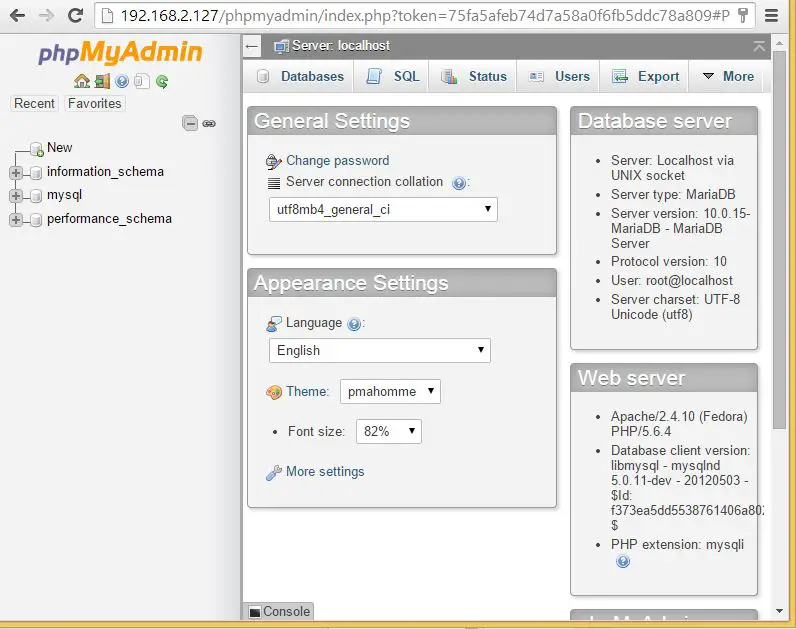The width and height of the screenshot is (796, 629).
Task: Click the browser Back arrow
Action: click(18, 16)
